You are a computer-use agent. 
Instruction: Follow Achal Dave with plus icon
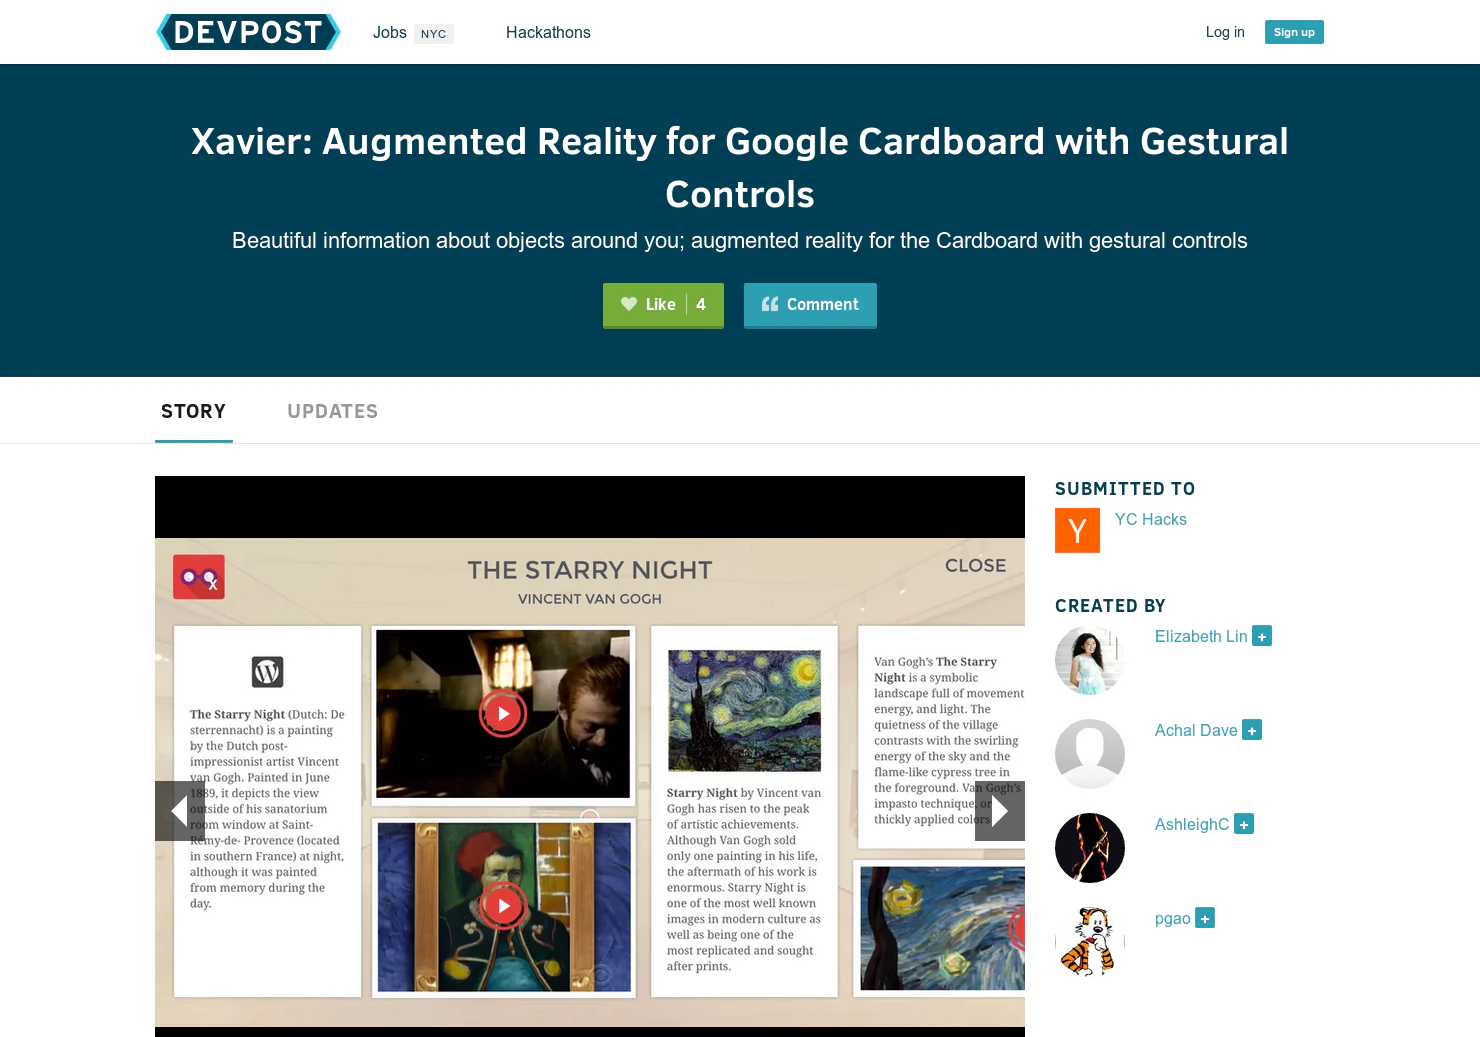1252,730
